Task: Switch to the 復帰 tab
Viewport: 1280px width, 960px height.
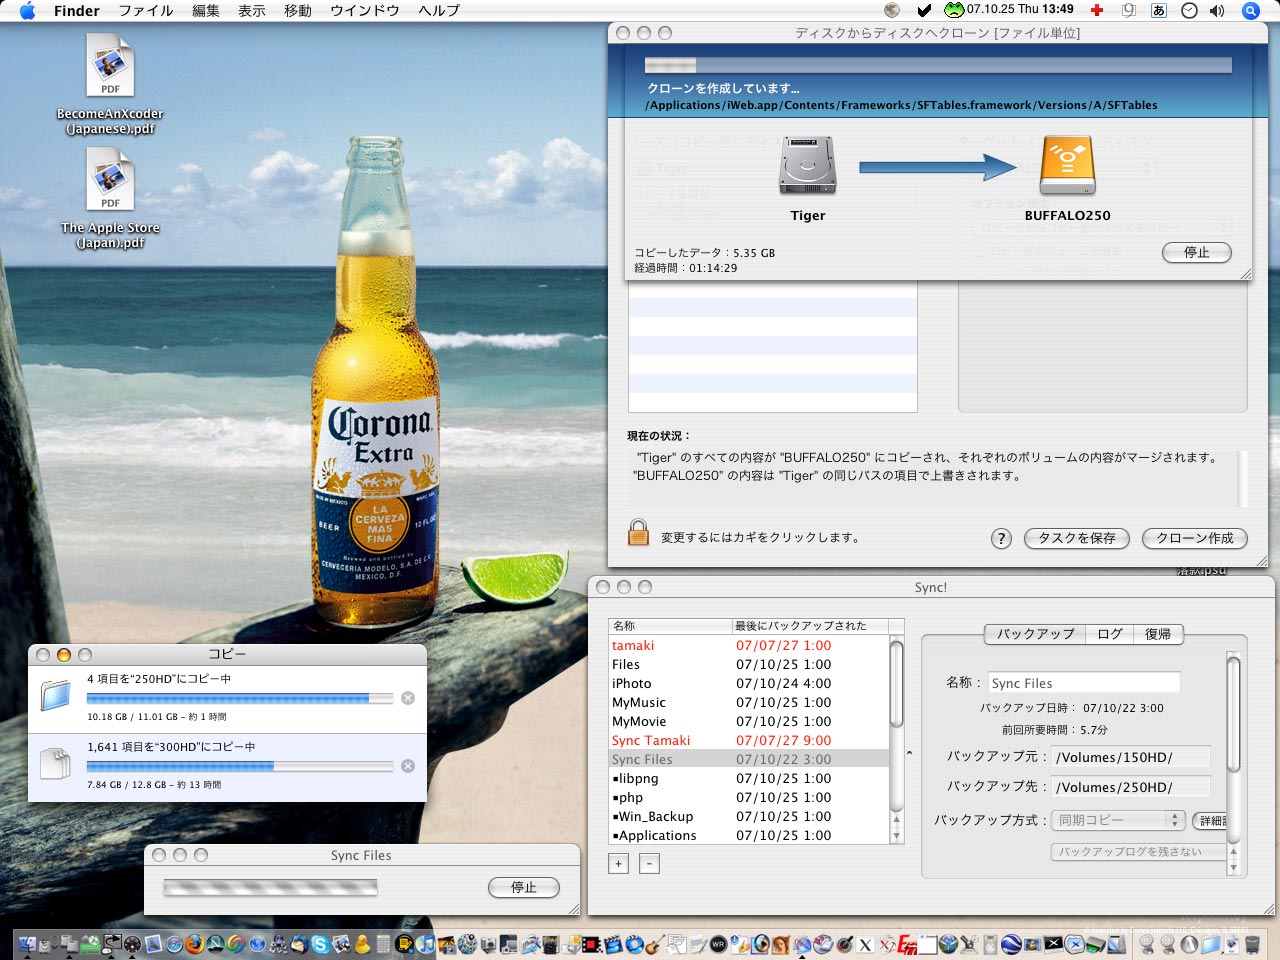Action: tap(1158, 634)
